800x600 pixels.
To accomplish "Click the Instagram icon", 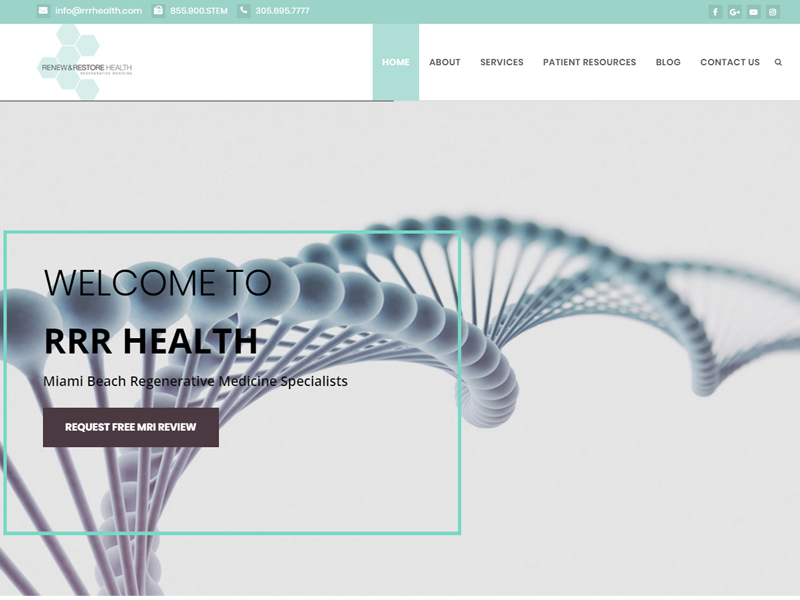I will click(772, 12).
